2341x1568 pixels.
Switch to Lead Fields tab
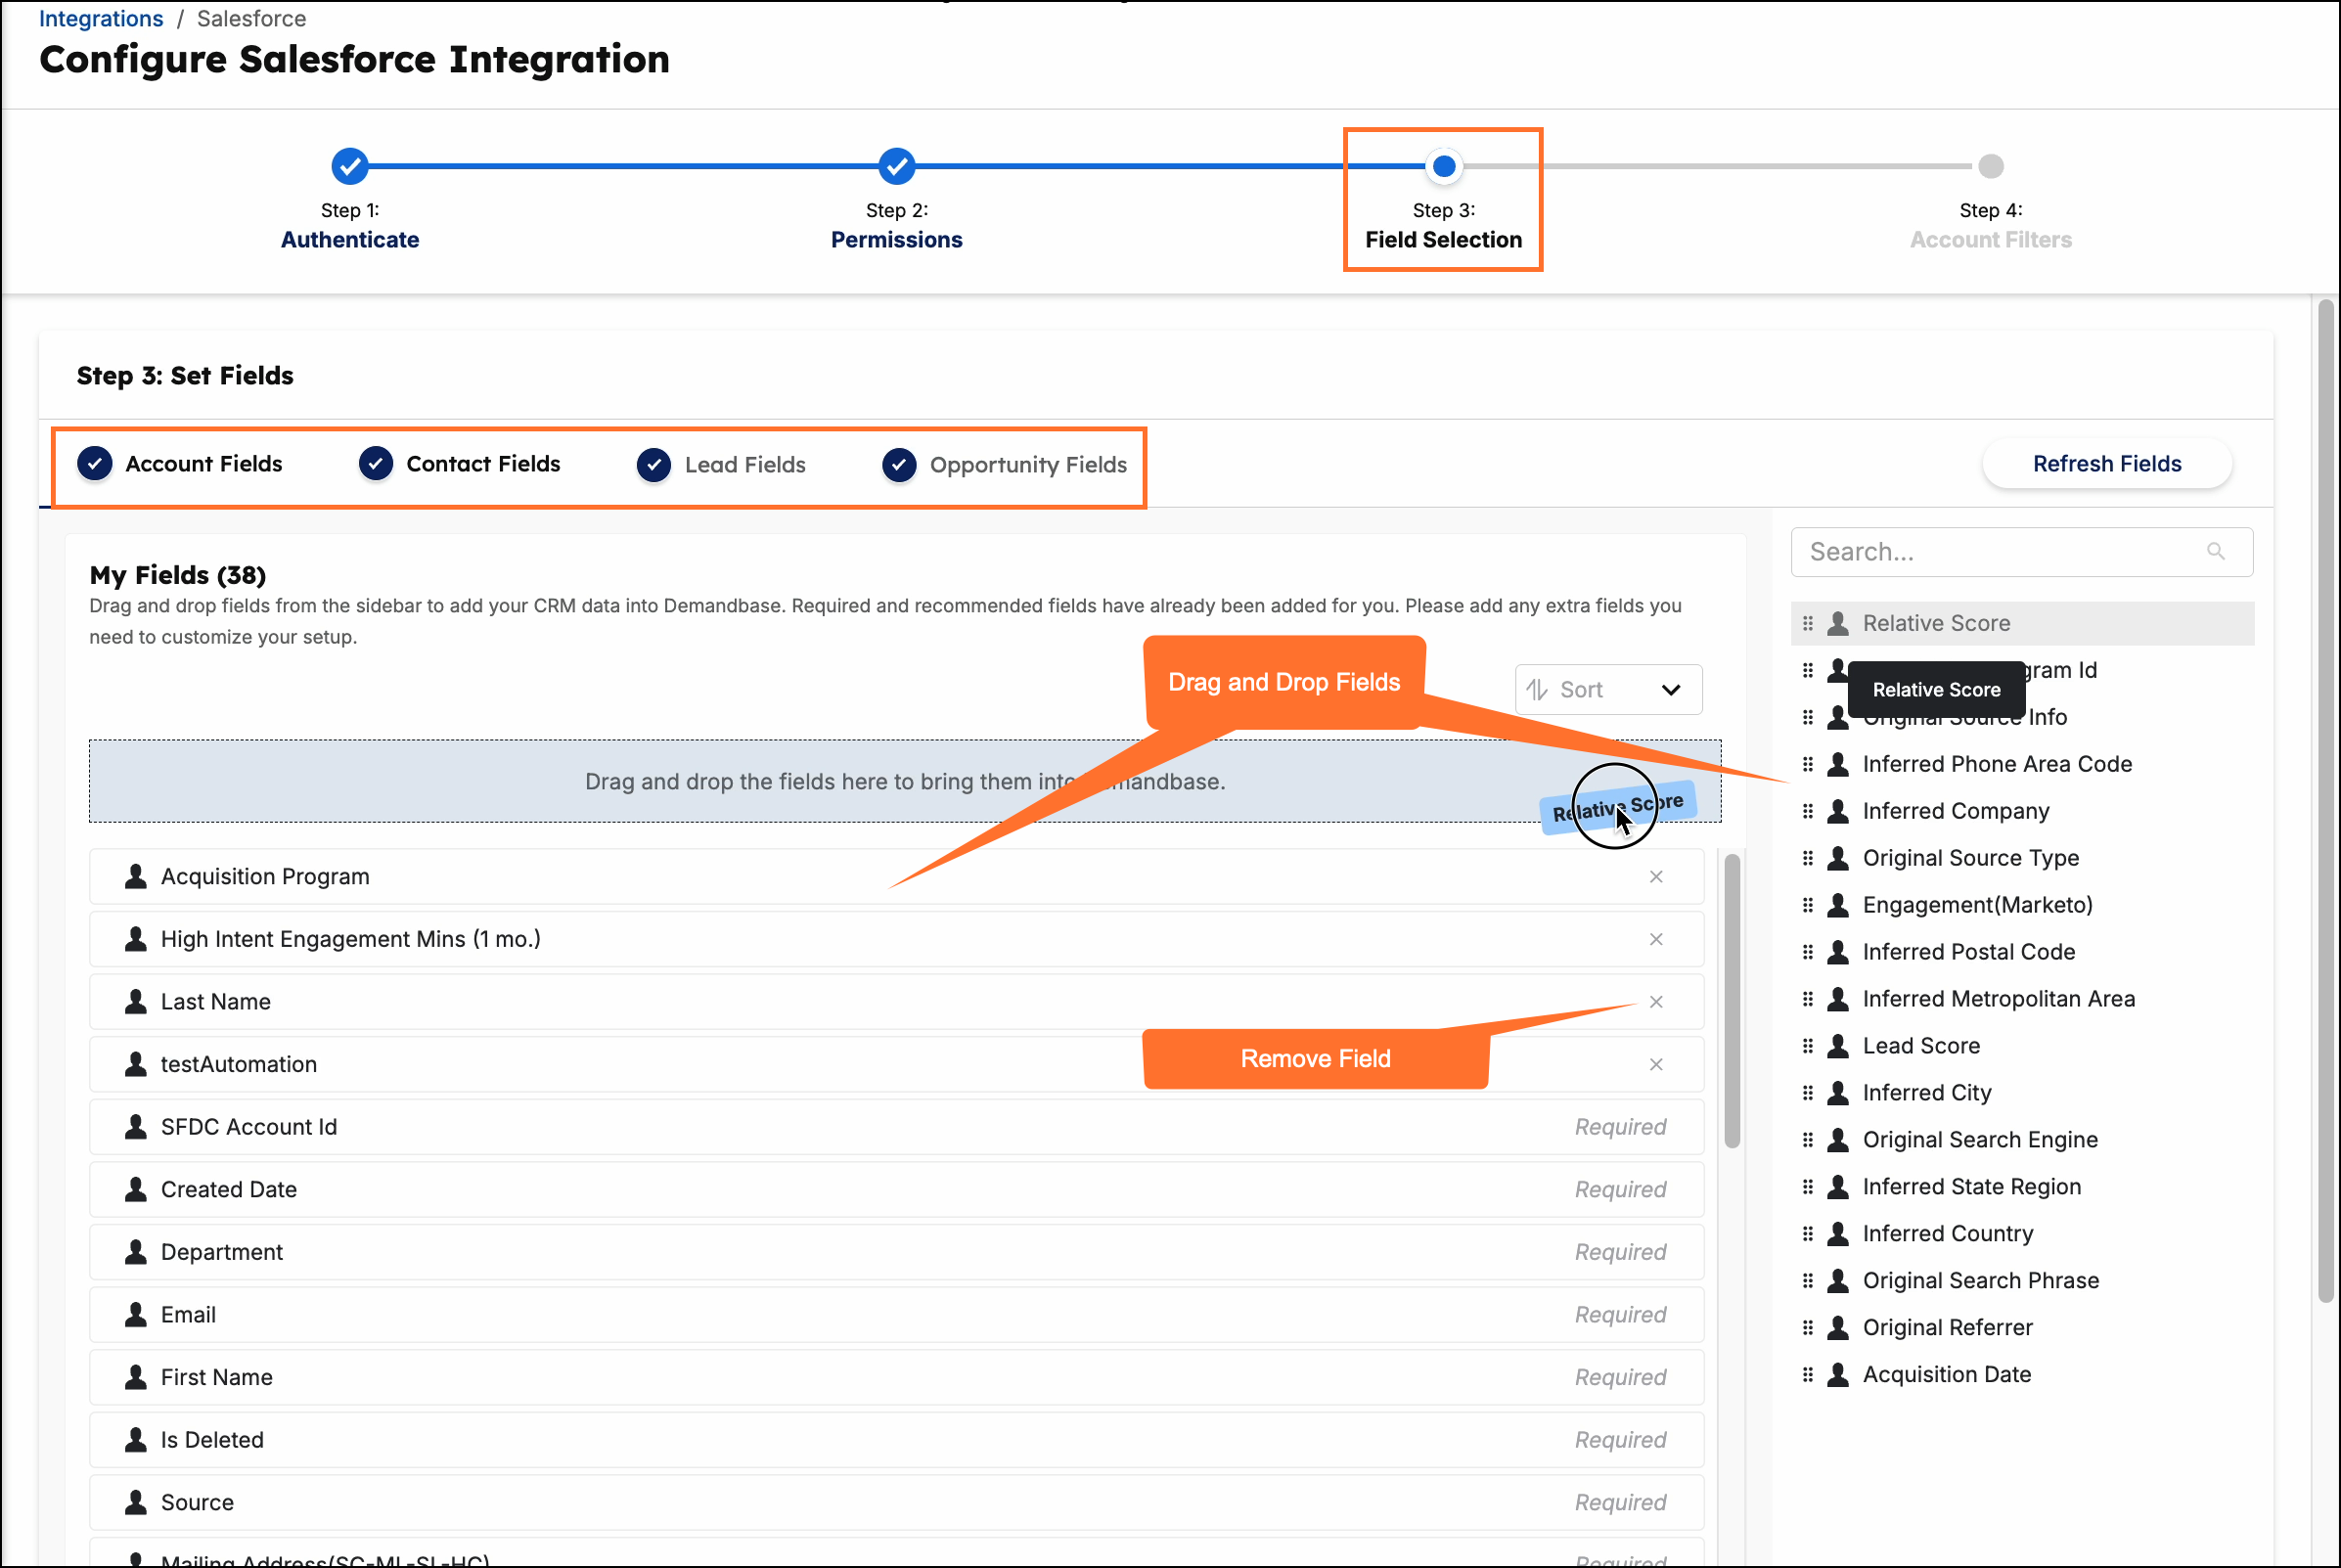pyautogui.click(x=721, y=465)
